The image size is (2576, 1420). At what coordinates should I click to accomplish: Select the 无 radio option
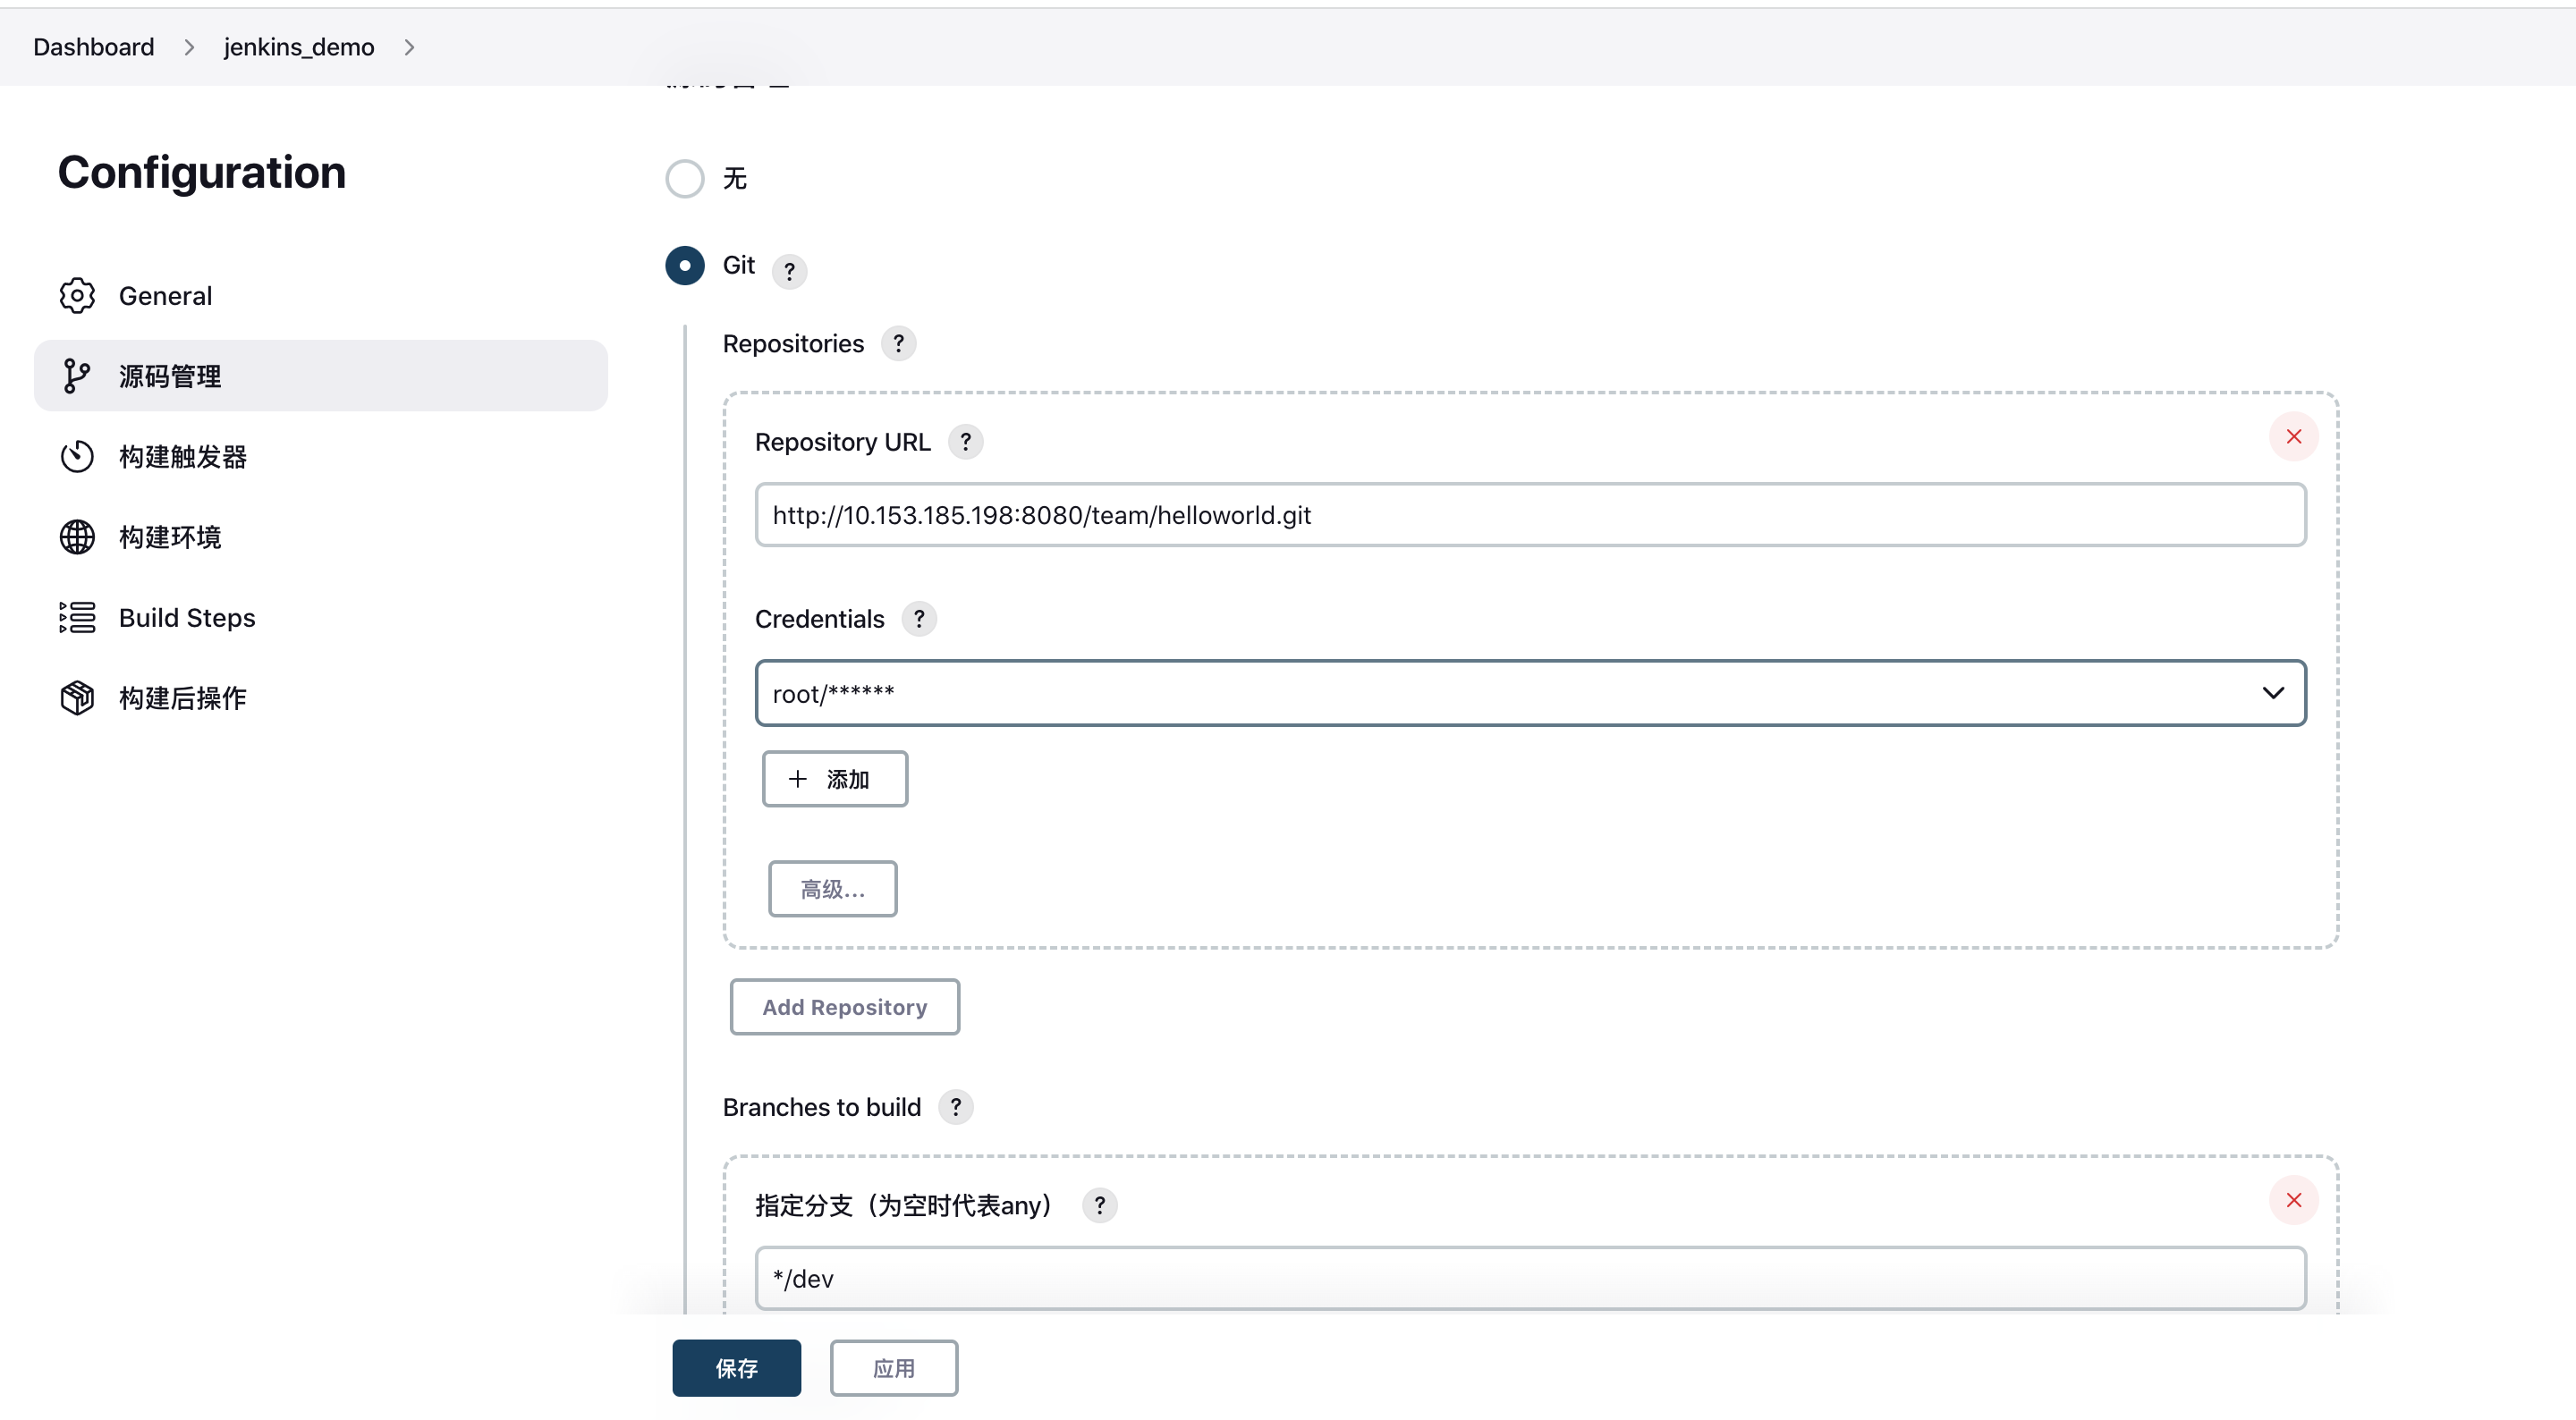tap(685, 179)
